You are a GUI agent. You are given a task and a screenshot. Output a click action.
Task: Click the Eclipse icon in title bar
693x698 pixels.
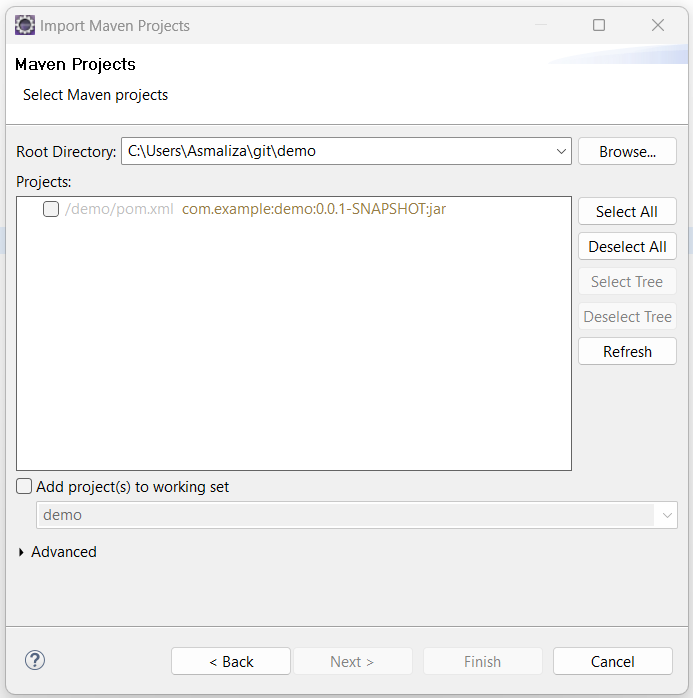tap(25, 25)
